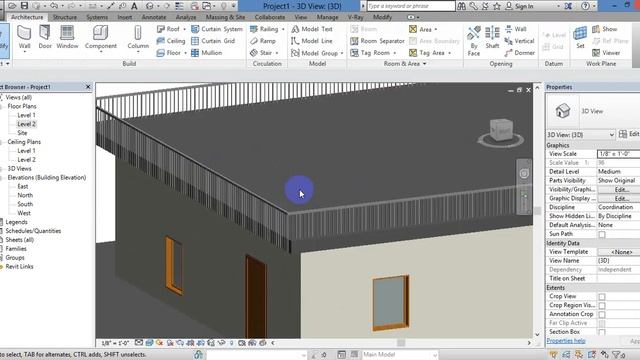Select the East elevation view

coord(23,187)
